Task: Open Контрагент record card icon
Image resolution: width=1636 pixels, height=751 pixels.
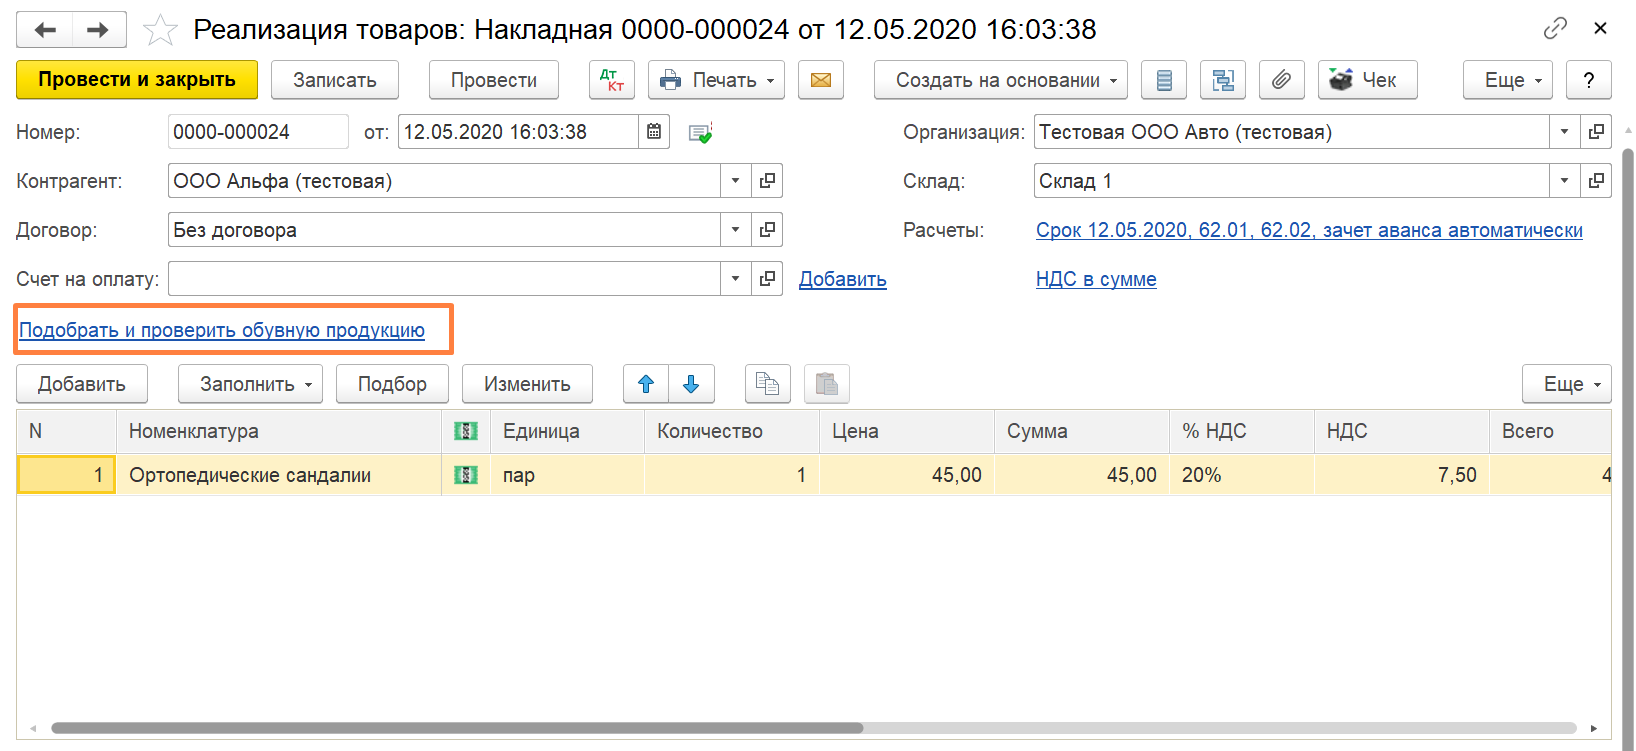Action: (x=767, y=181)
